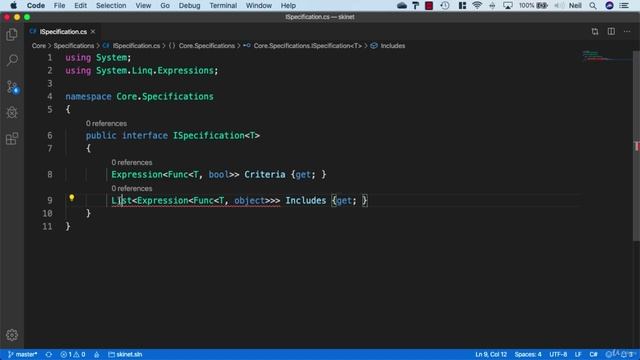Click the Open Changes icon in editor toolbar
The width and height of the screenshot is (640, 360).
(595, 31)
